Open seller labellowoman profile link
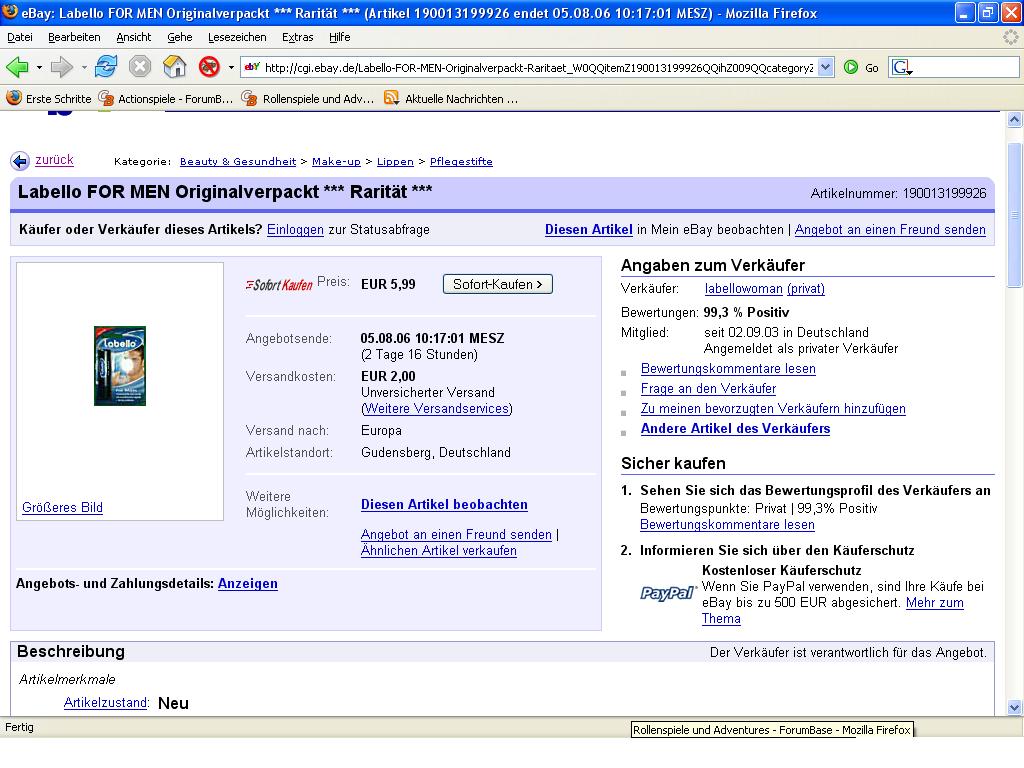Image resolution: width=1024 pixels, height=768 pixels. click(x=743, y=289)
